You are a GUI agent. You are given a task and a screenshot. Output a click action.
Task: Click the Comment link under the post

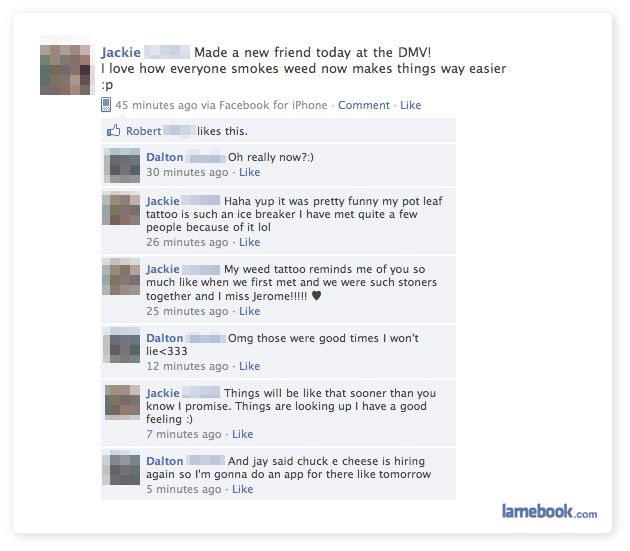pos(364,105)
